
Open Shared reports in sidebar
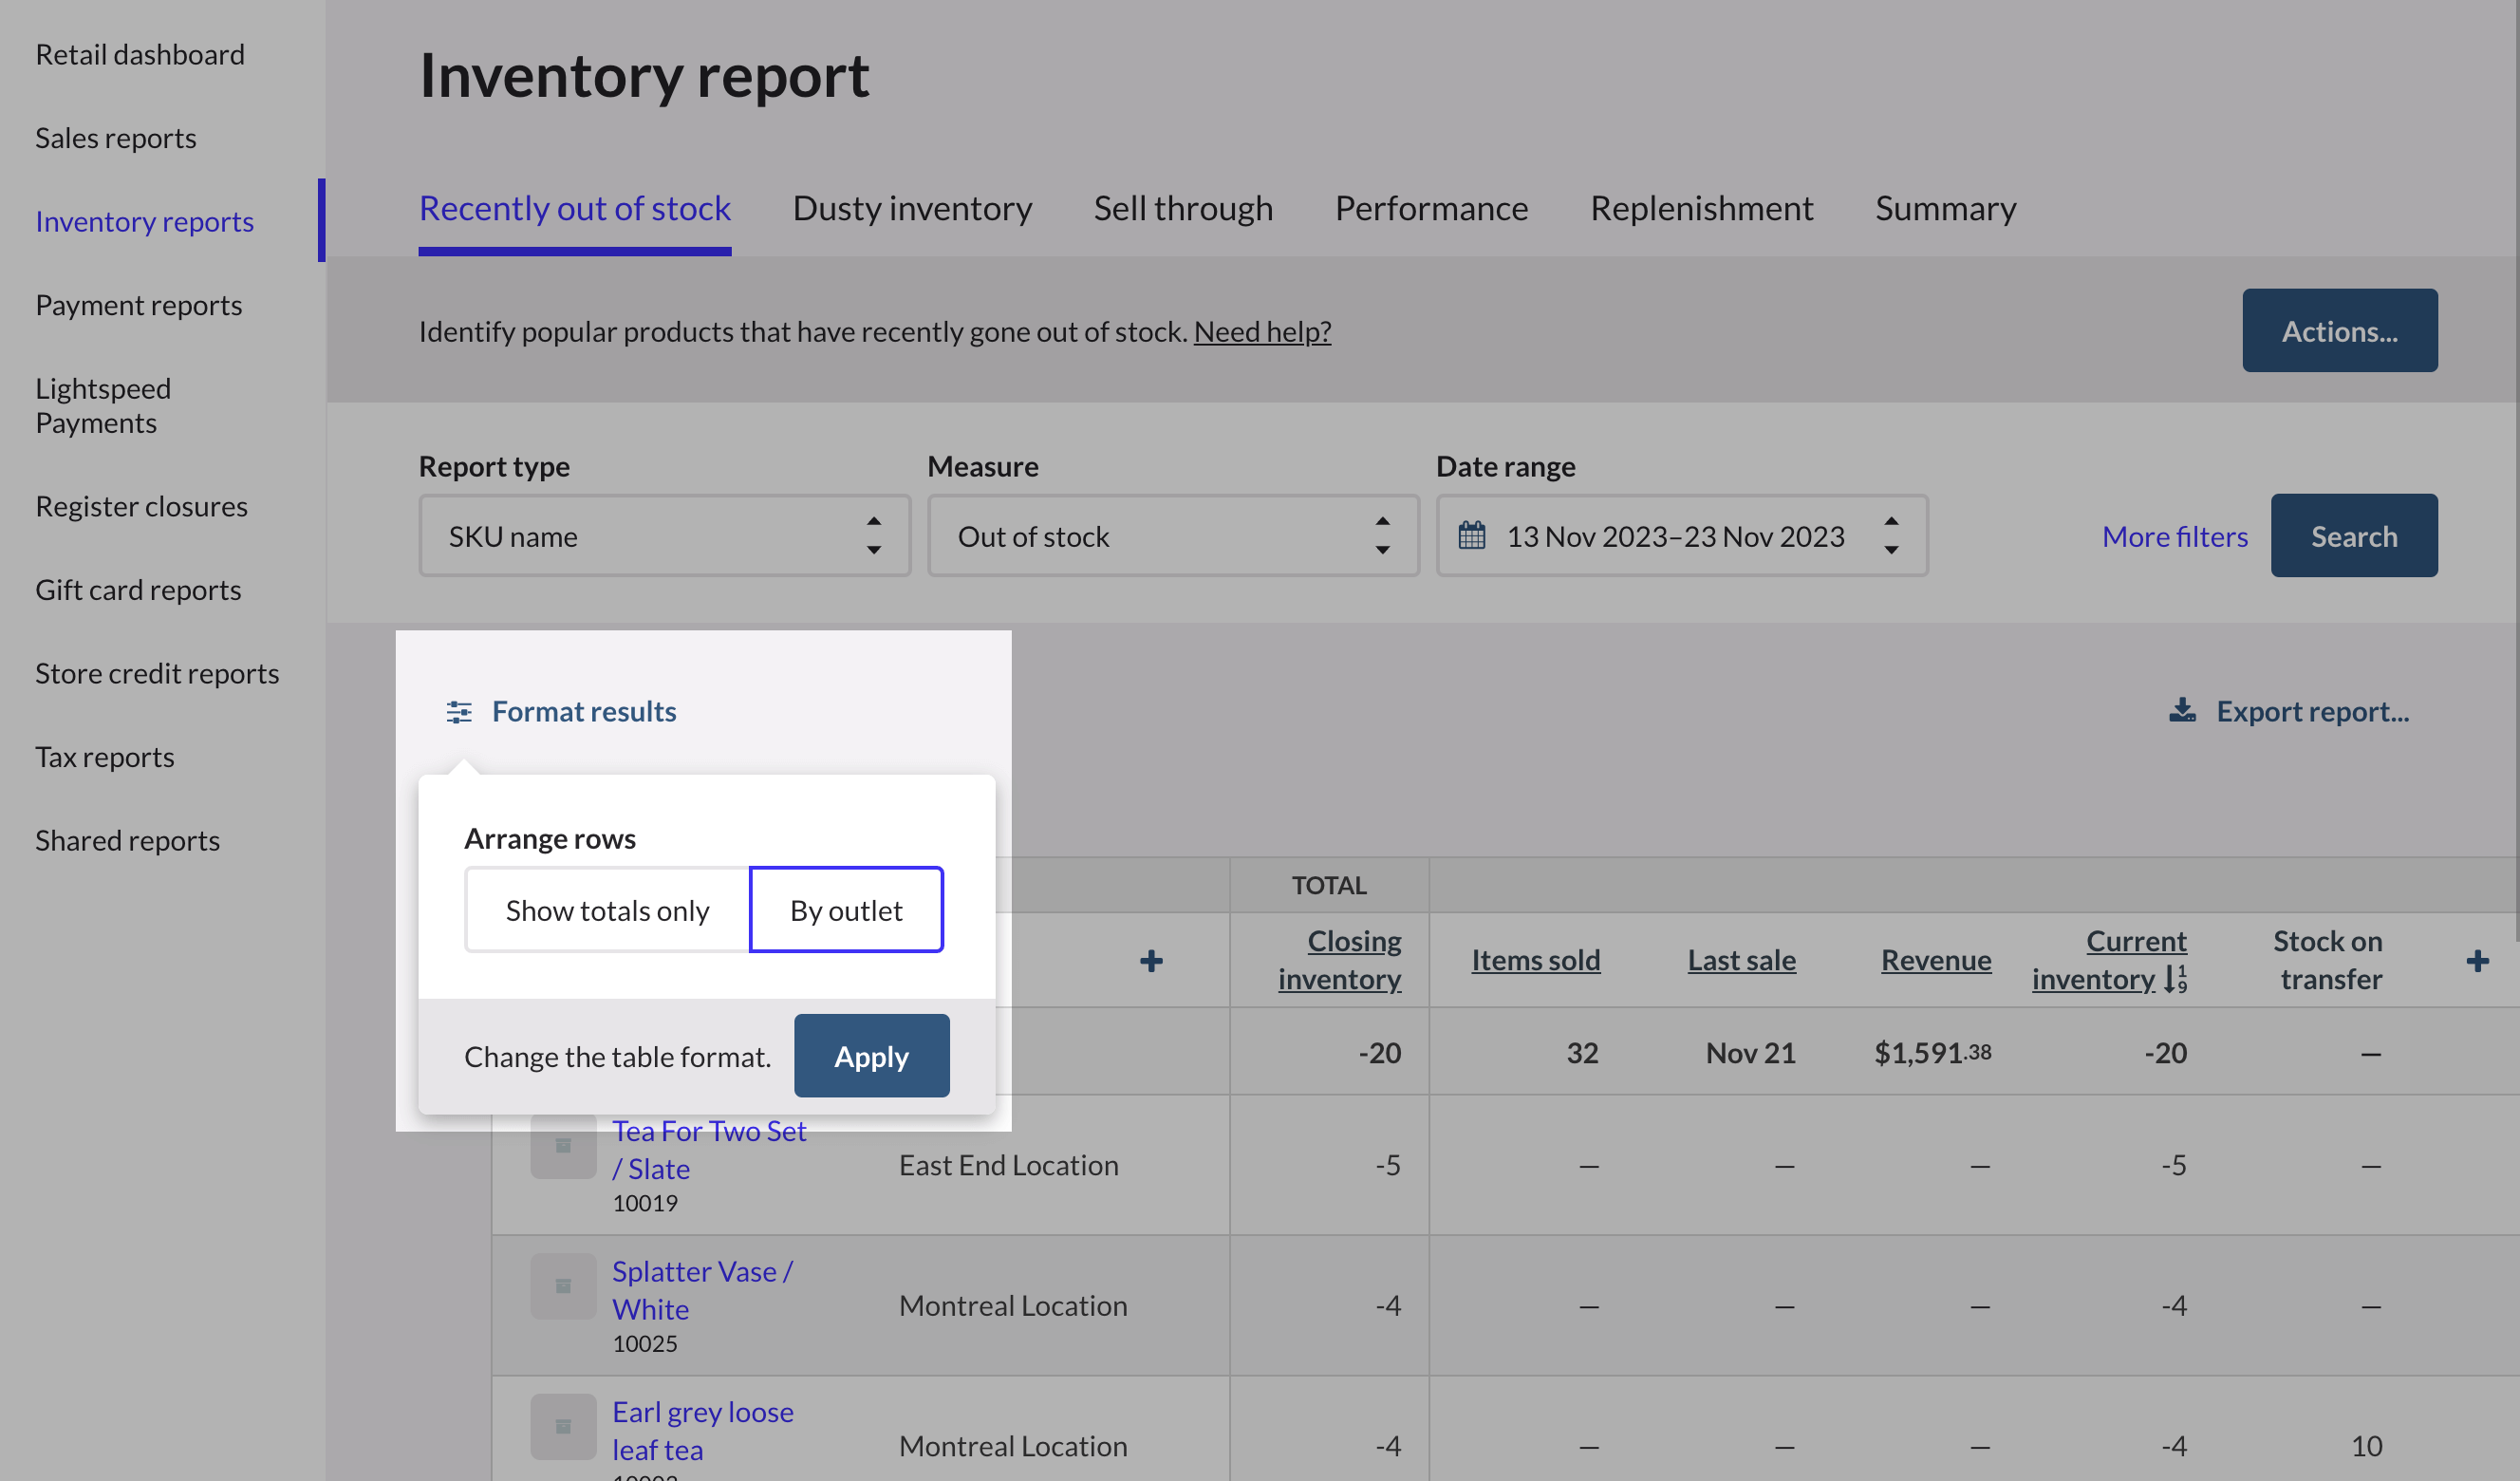tap(127, 840)
